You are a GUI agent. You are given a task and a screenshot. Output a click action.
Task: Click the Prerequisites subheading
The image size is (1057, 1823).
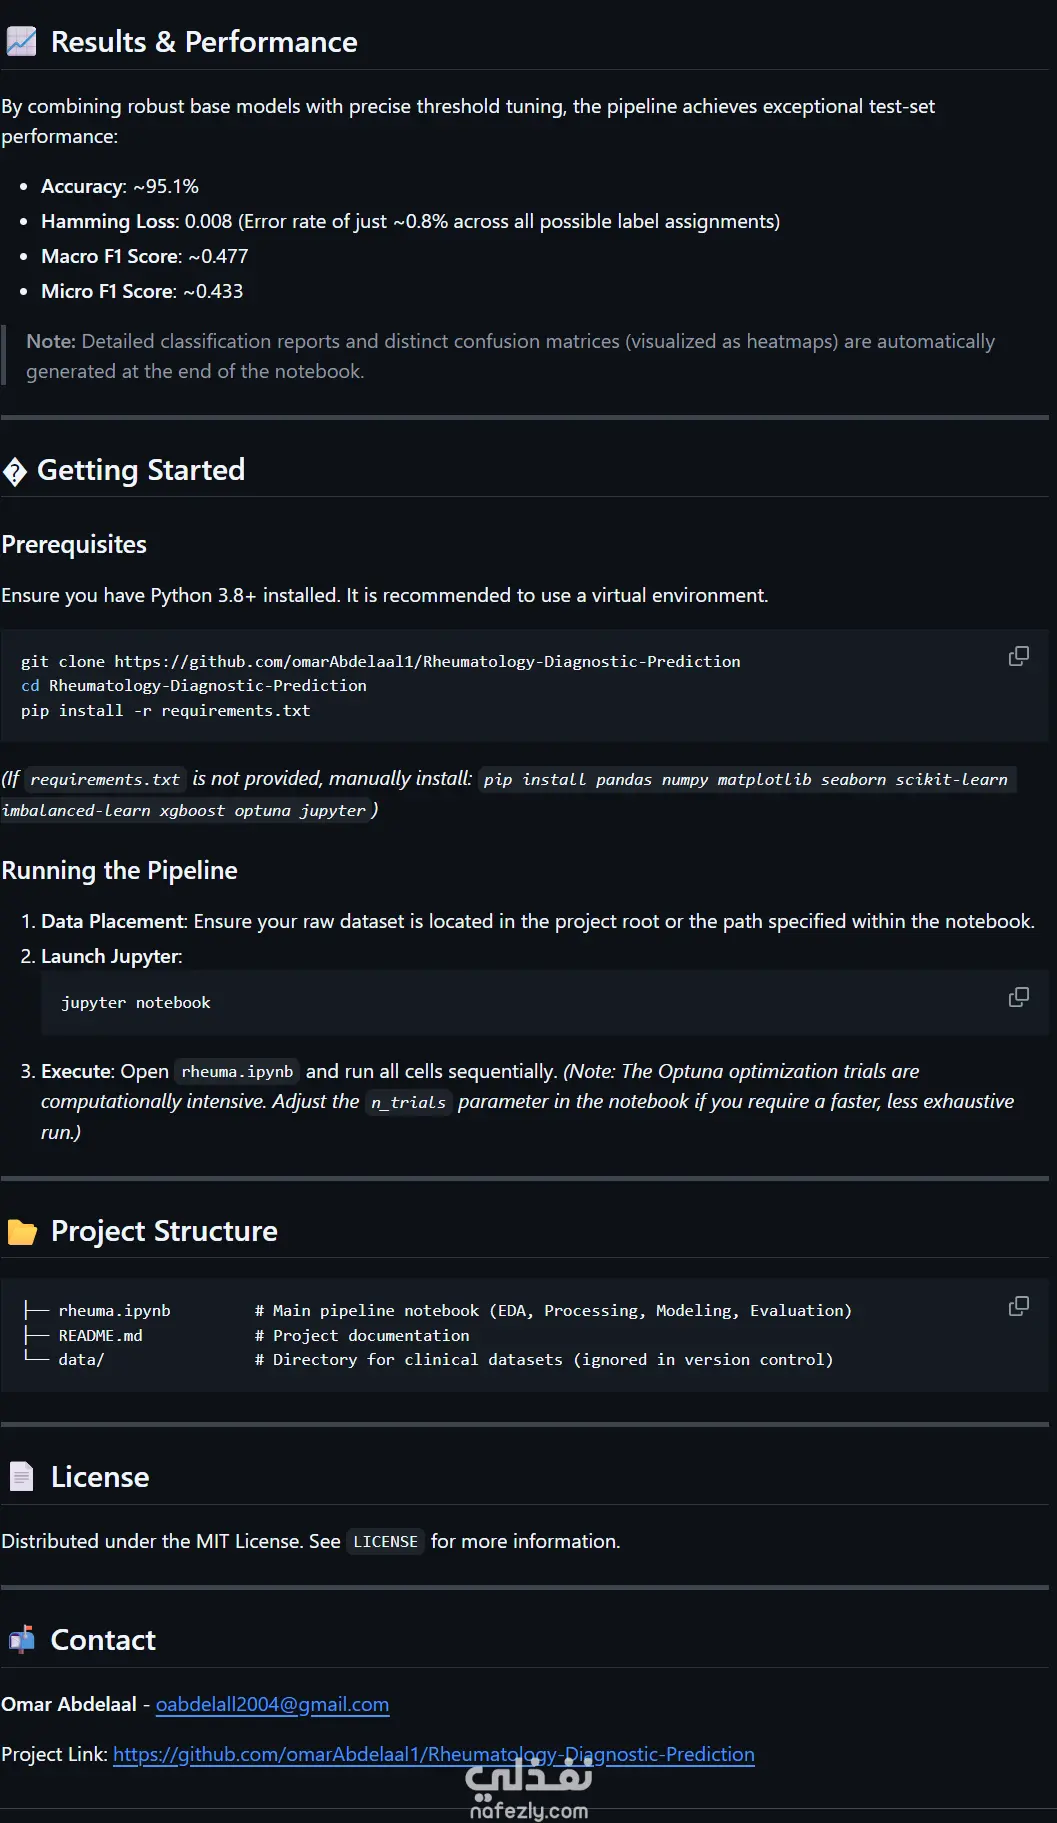coord(74,545)
